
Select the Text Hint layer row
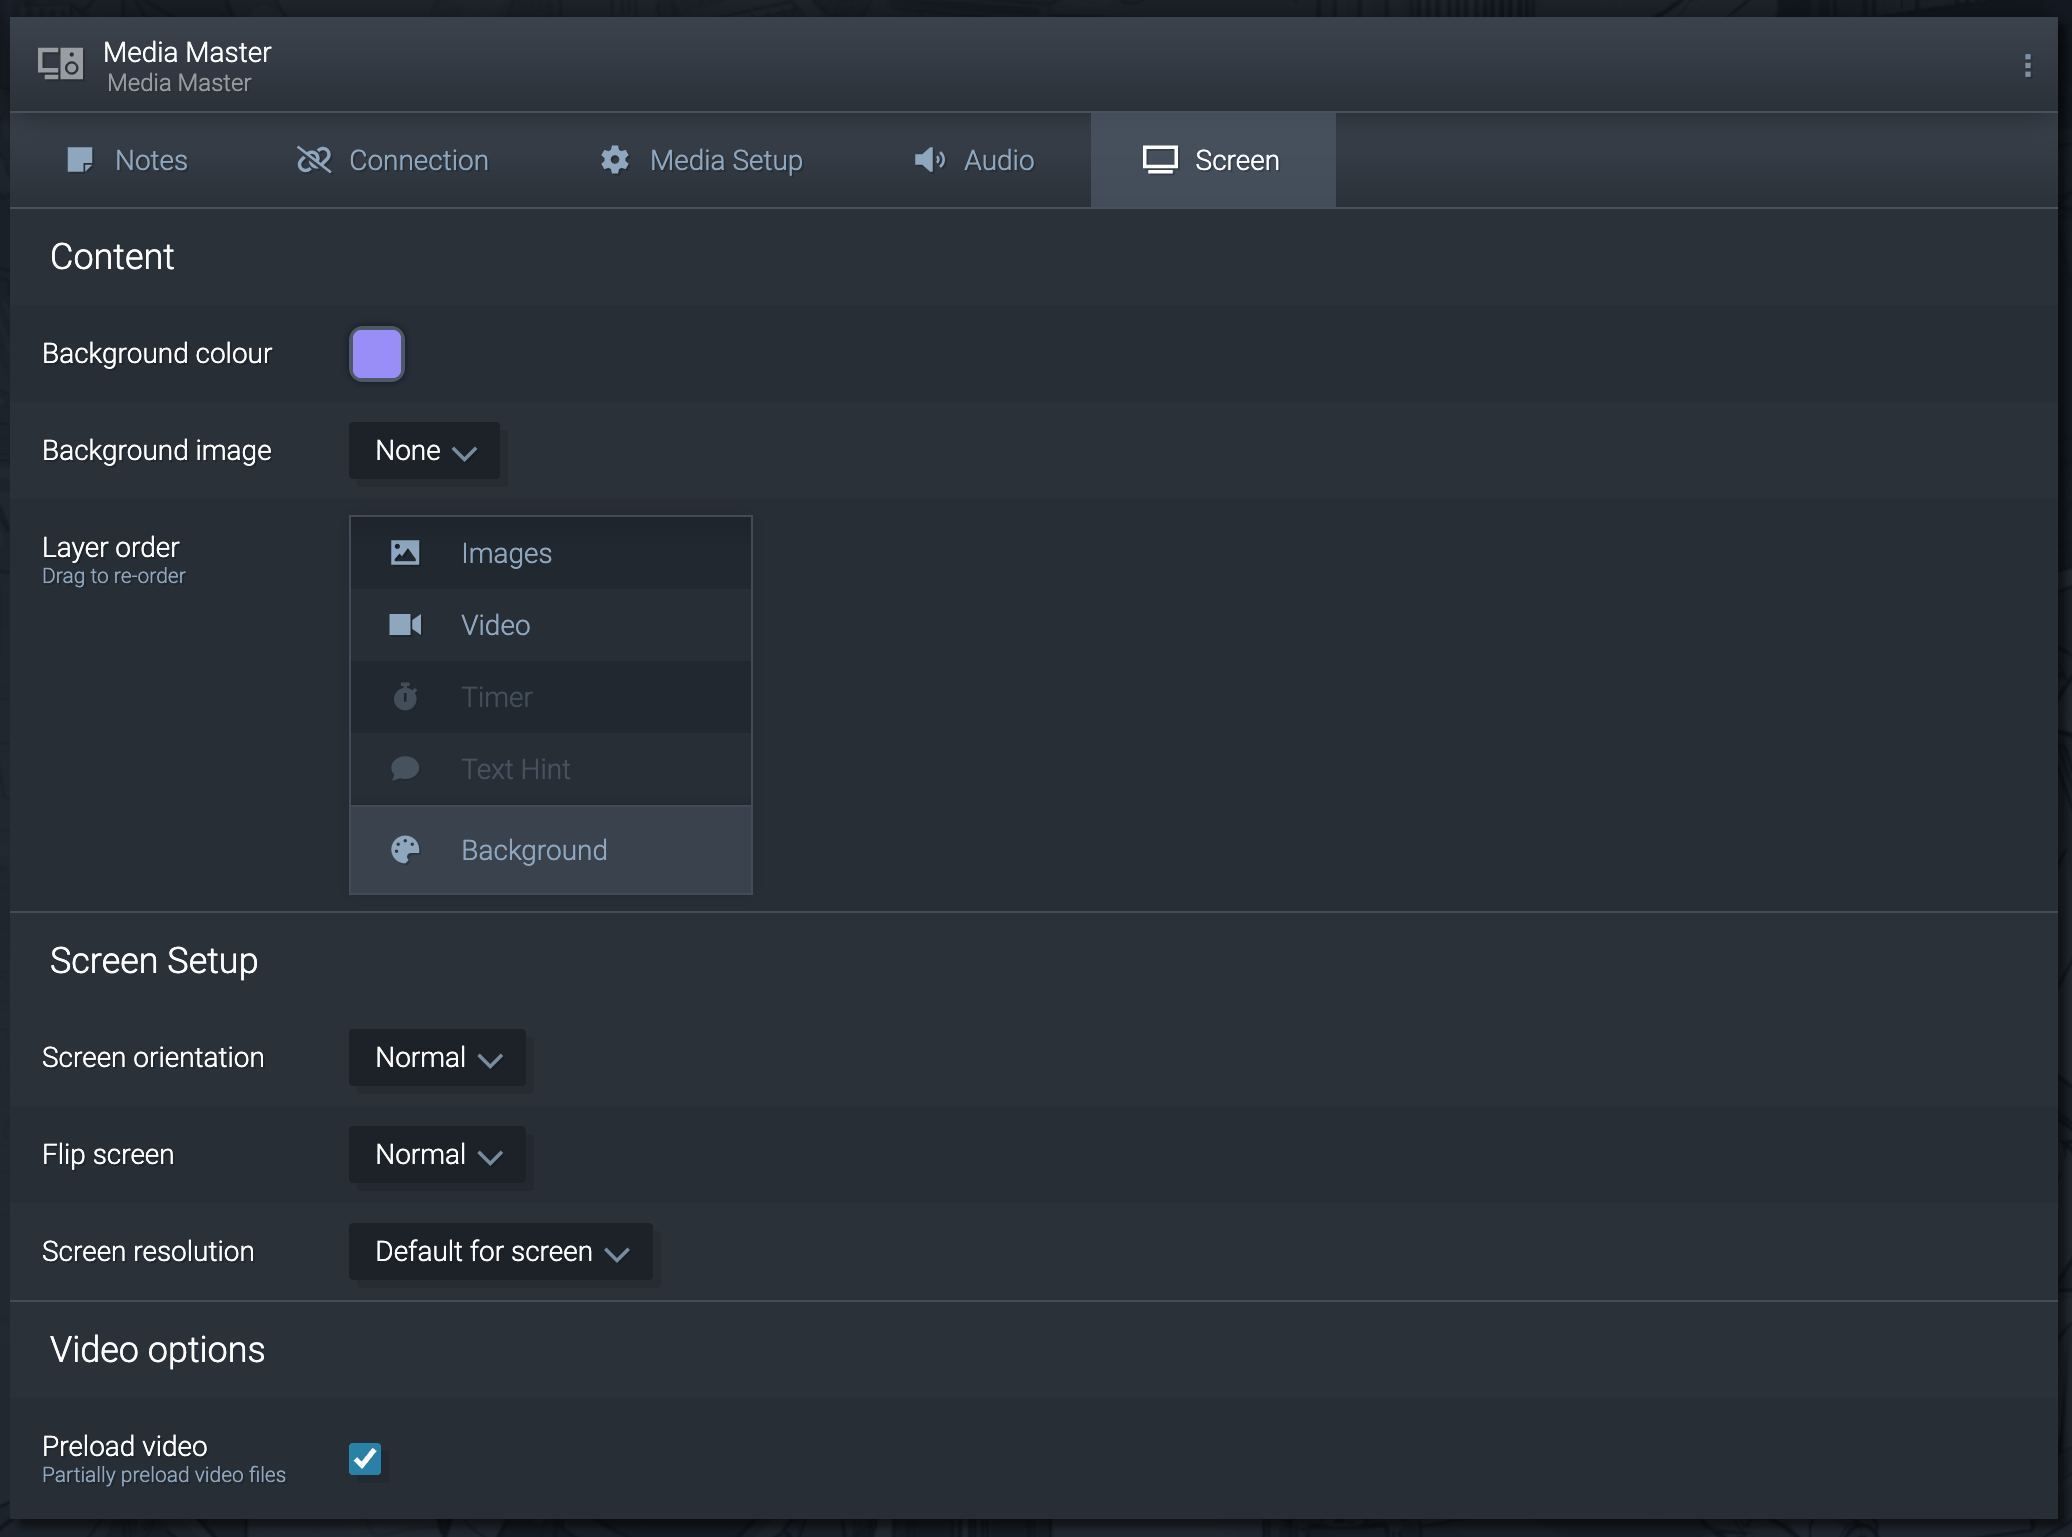click(551, 769)
